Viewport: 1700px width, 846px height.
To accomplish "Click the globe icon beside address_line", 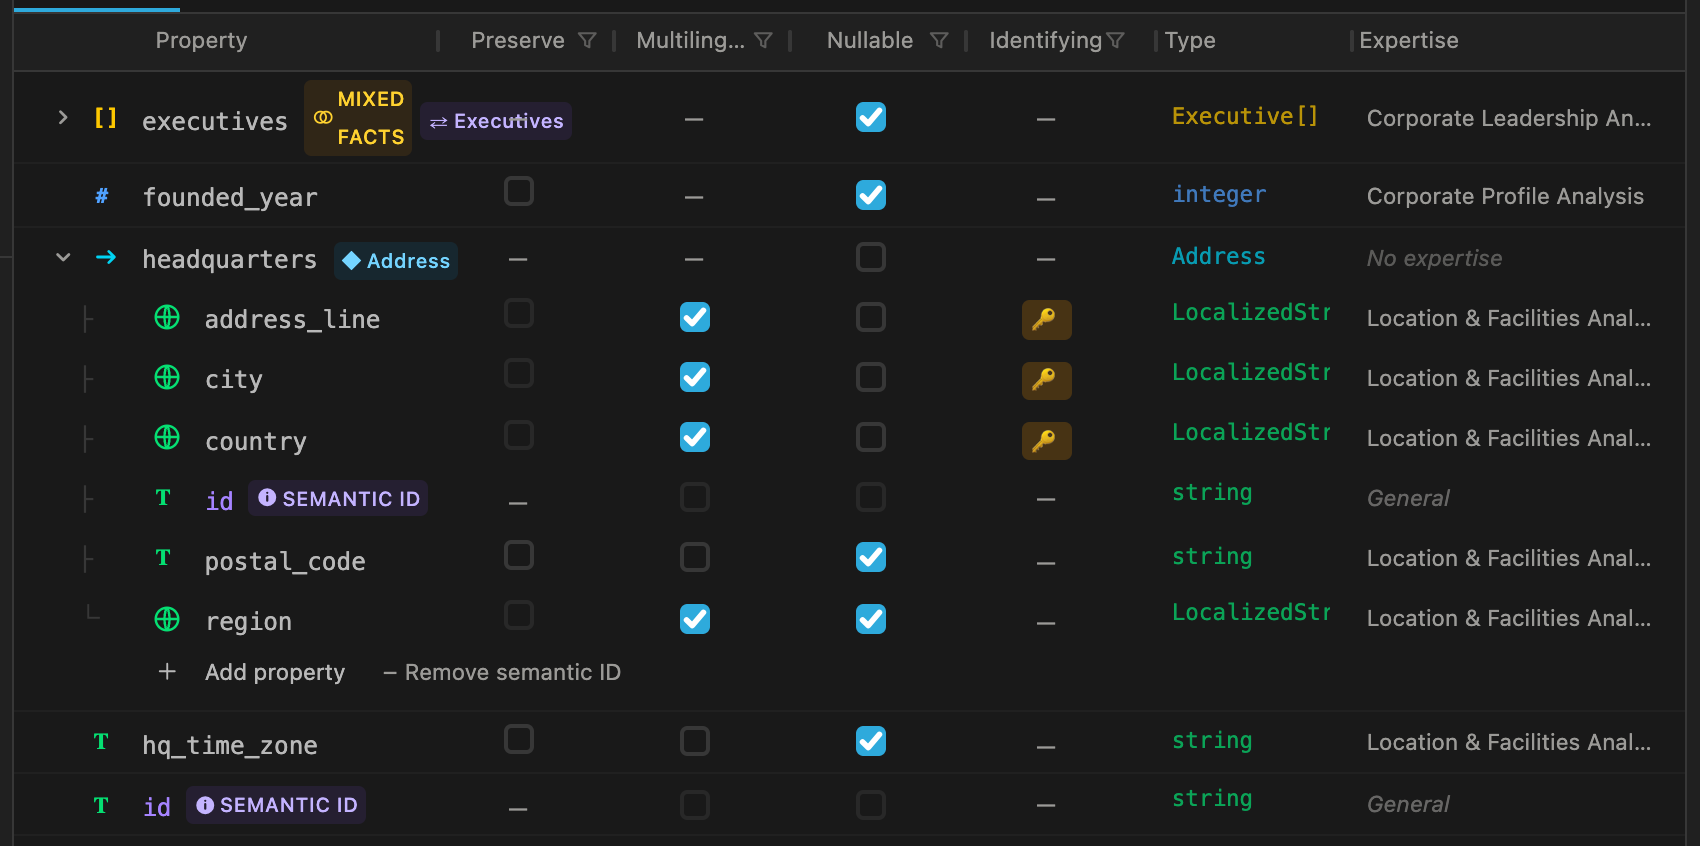I will click(x=167, y=318).
